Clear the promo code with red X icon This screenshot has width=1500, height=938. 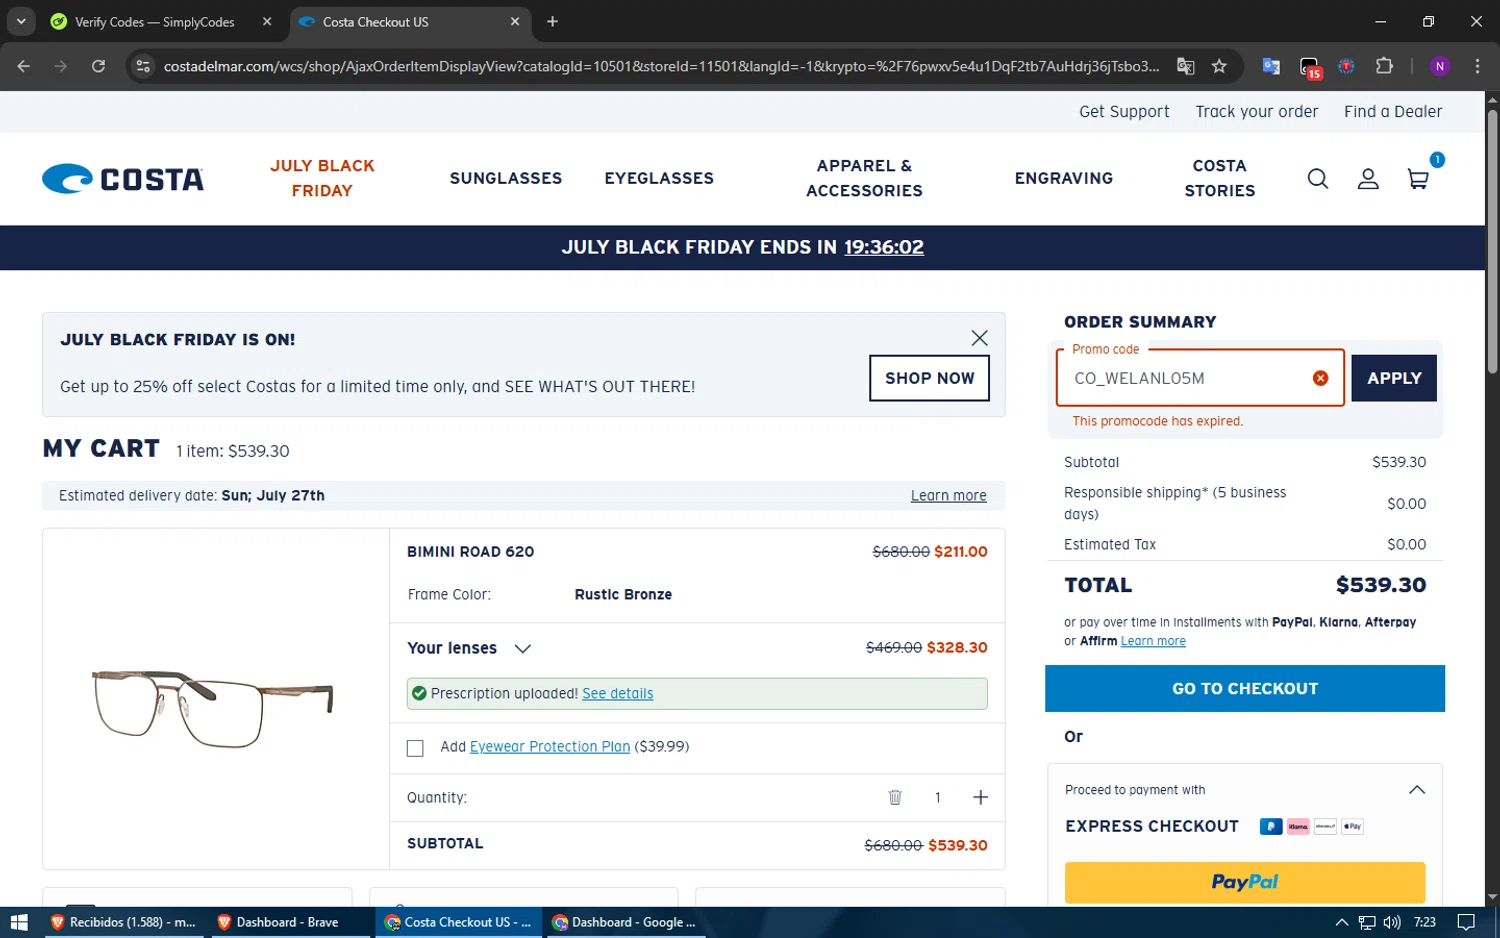click(1320, 378)
